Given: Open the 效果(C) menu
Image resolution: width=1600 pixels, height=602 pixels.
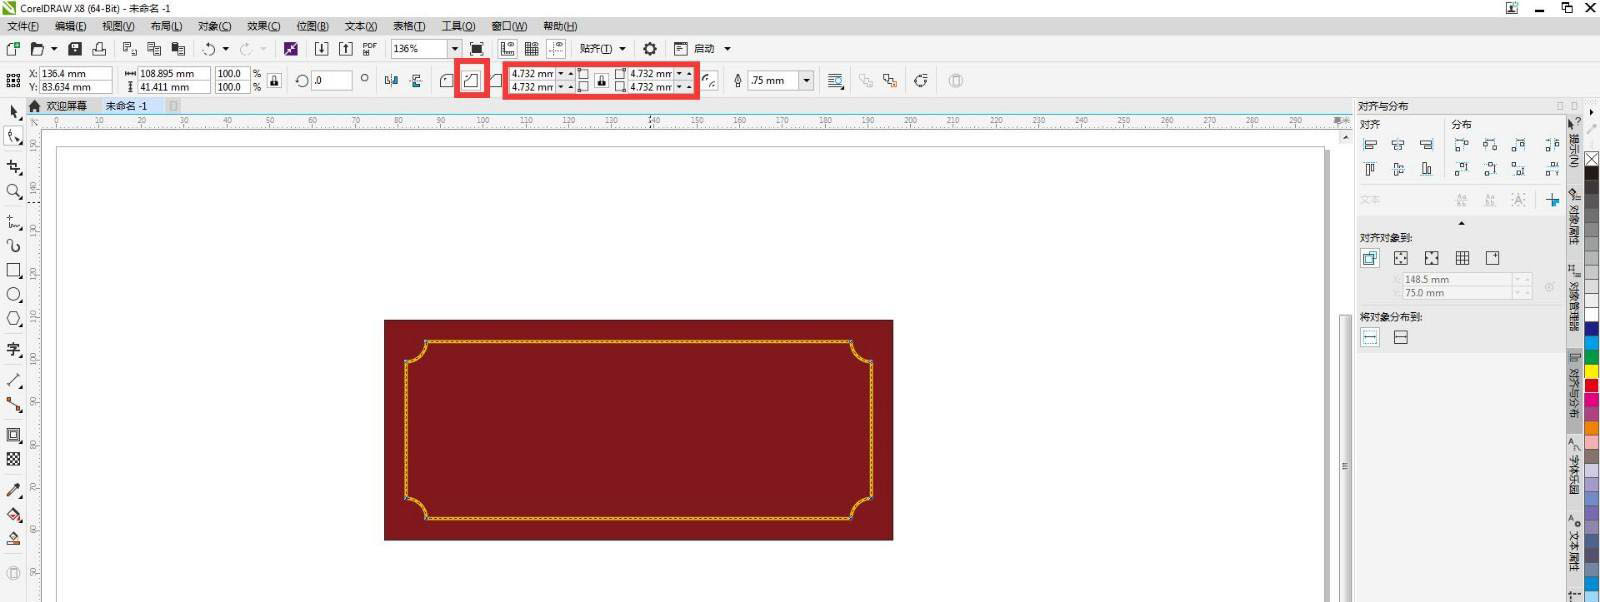Looking at the screenshot, I should pyautogui.click(x=263, y=26).
